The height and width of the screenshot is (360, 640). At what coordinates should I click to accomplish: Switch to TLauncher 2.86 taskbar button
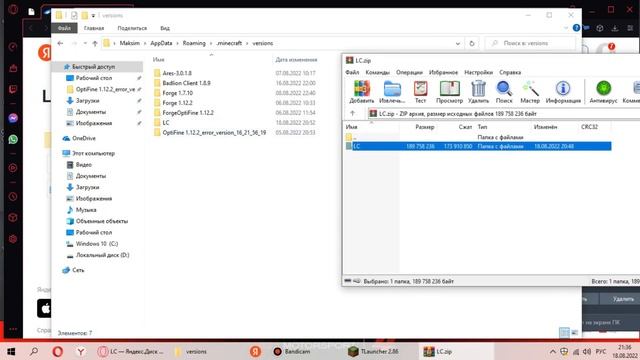[374, 351]
